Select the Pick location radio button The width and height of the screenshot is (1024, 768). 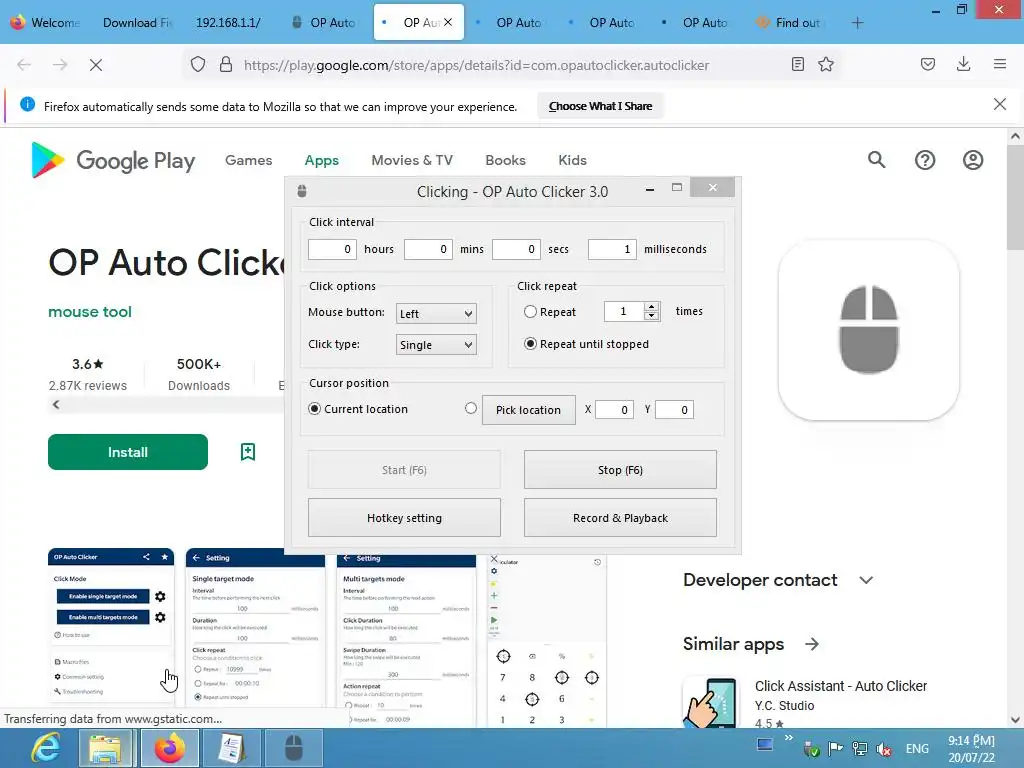(x=470, y=408)
